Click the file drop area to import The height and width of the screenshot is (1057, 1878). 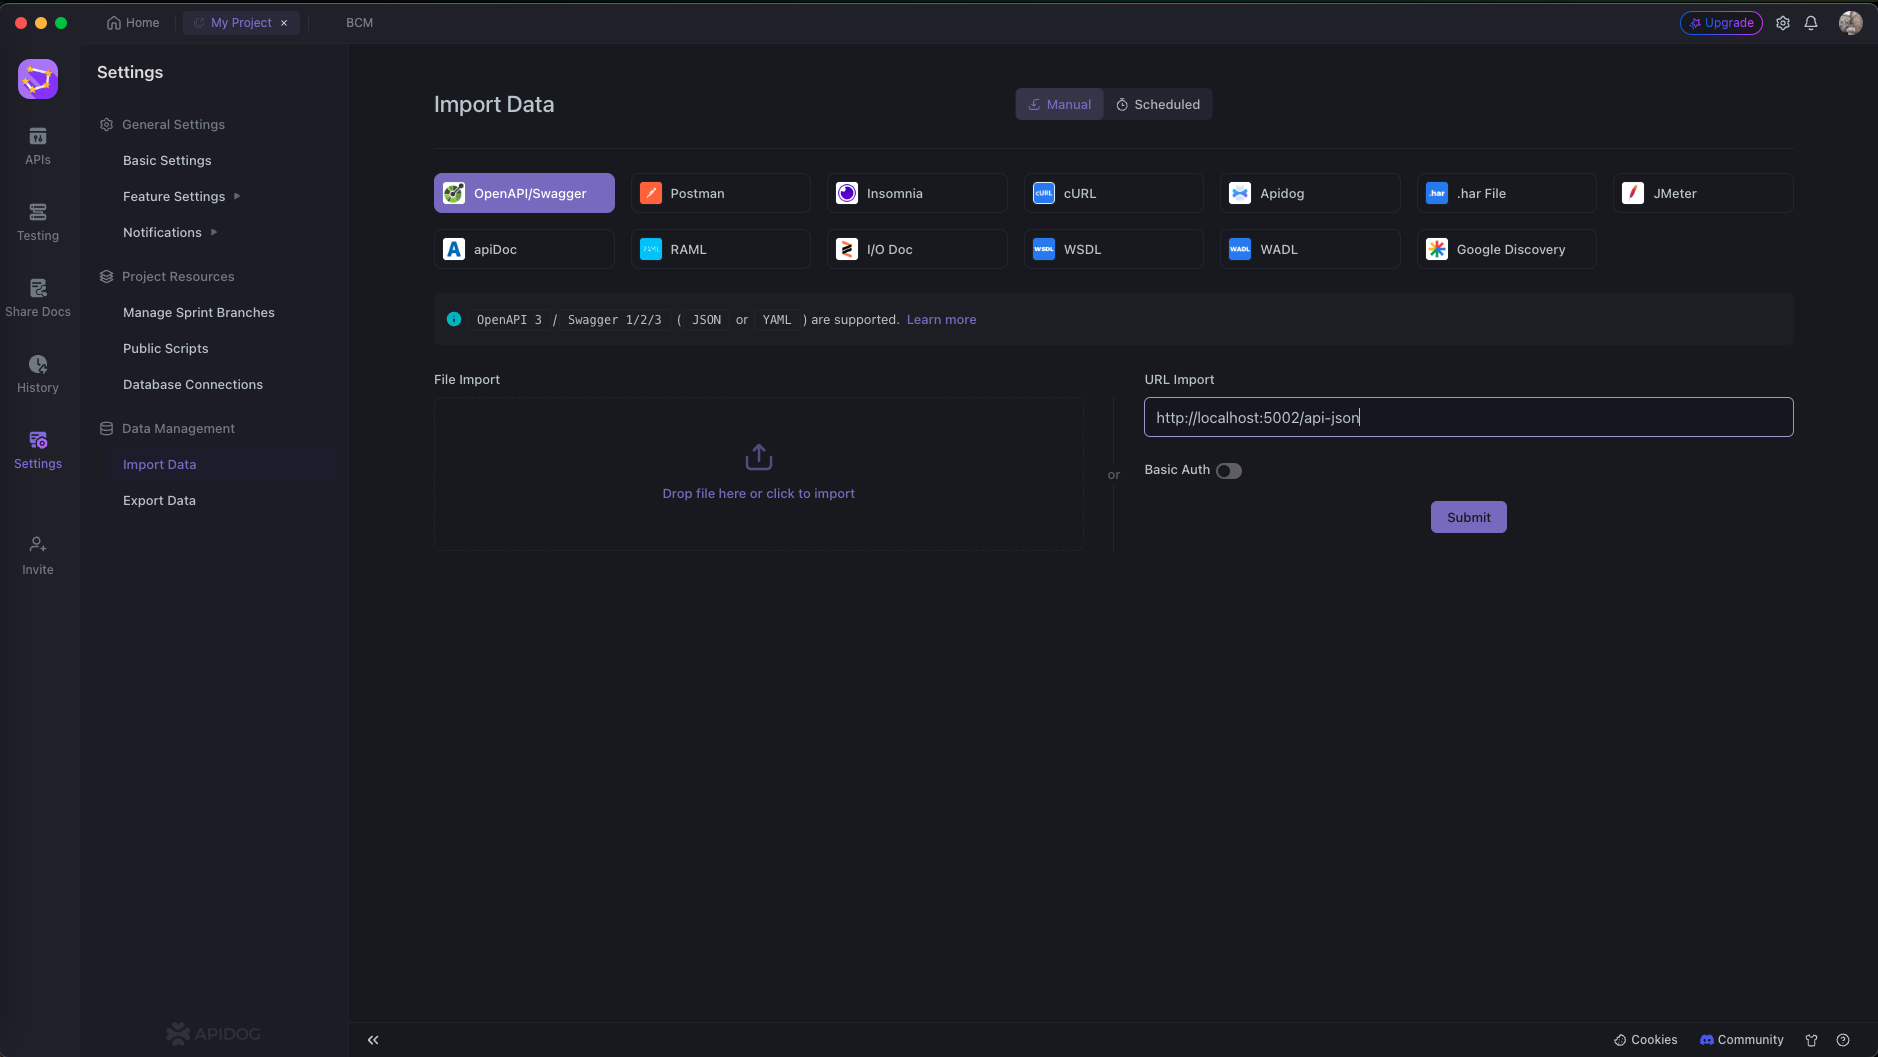[x=759, y=474]
